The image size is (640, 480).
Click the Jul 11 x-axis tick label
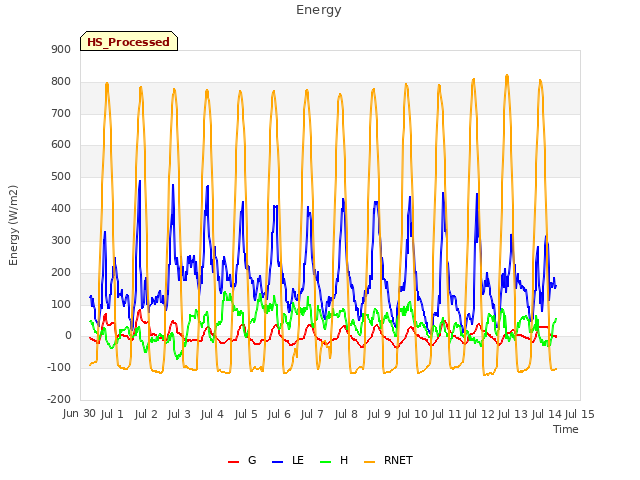click(x=446, y=414)
